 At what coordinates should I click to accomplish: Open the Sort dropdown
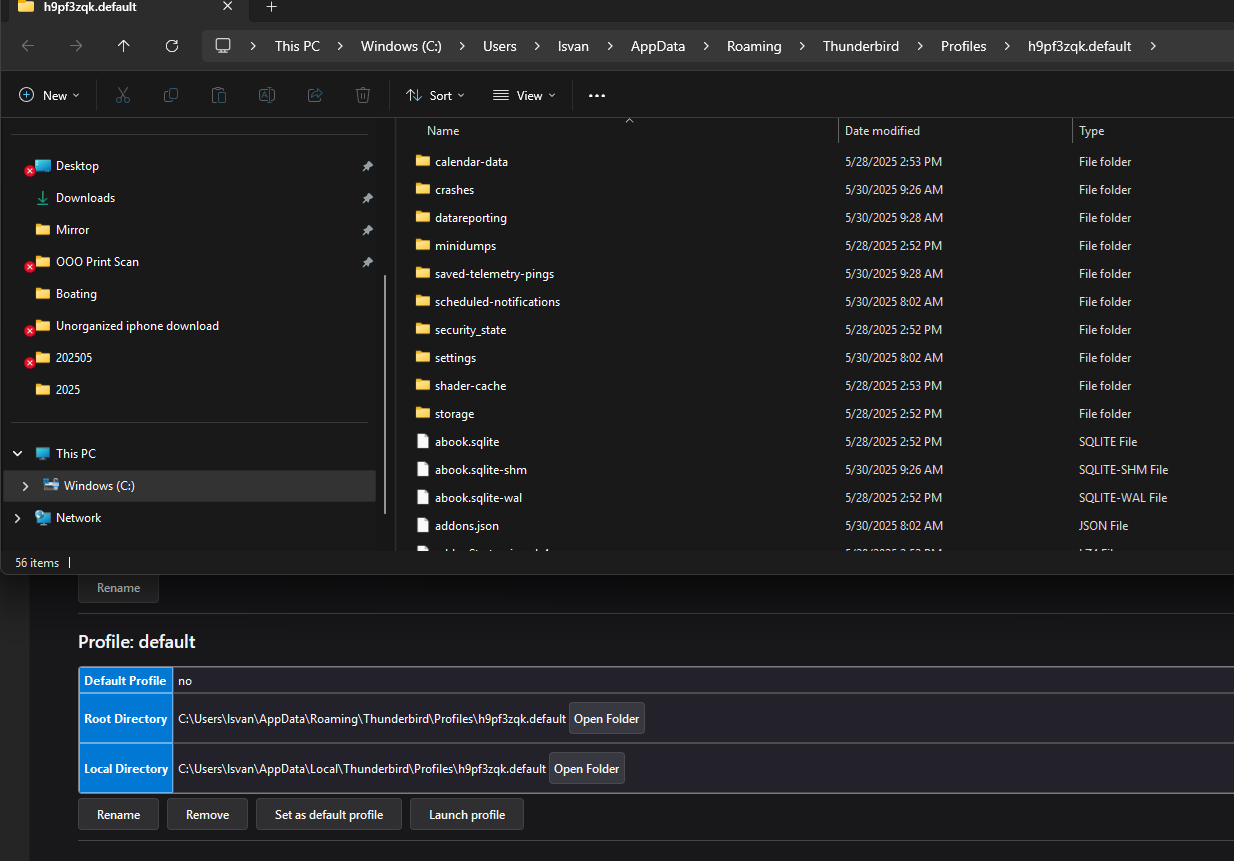pos(435,96)
